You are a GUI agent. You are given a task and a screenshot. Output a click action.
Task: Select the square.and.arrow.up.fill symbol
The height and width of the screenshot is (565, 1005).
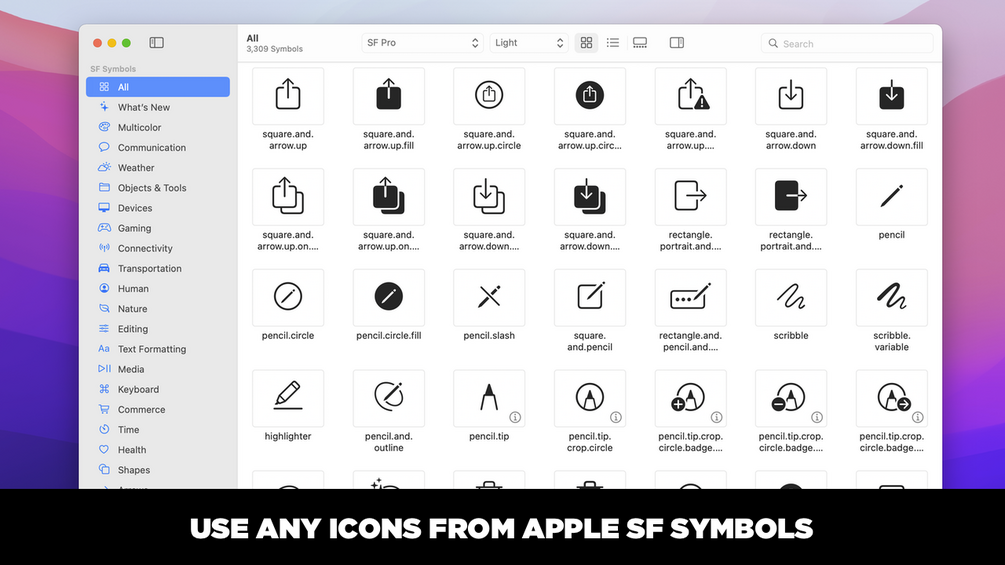coord(388,96)
